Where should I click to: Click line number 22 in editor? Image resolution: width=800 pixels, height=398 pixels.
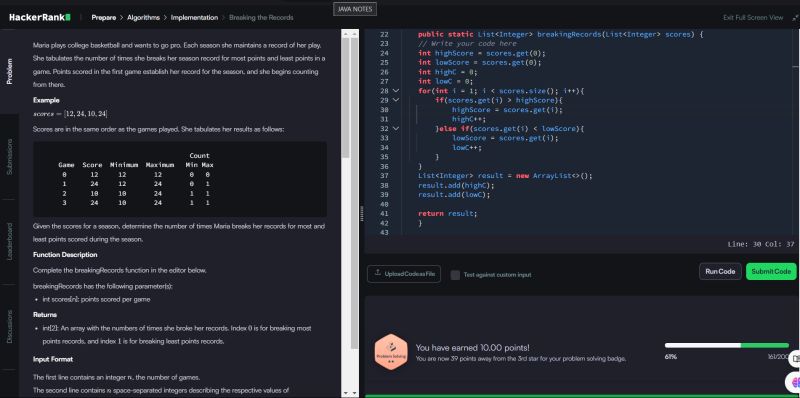(384, 35)
